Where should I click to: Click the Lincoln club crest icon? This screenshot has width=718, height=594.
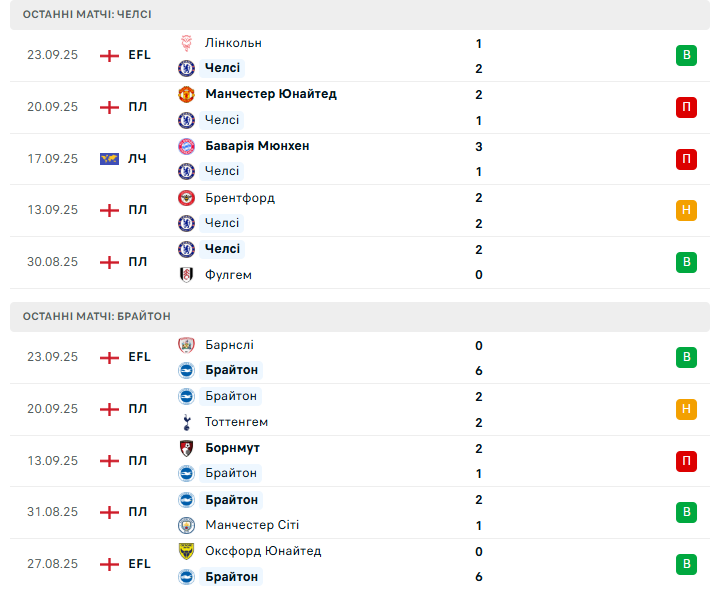coord(186,43)
